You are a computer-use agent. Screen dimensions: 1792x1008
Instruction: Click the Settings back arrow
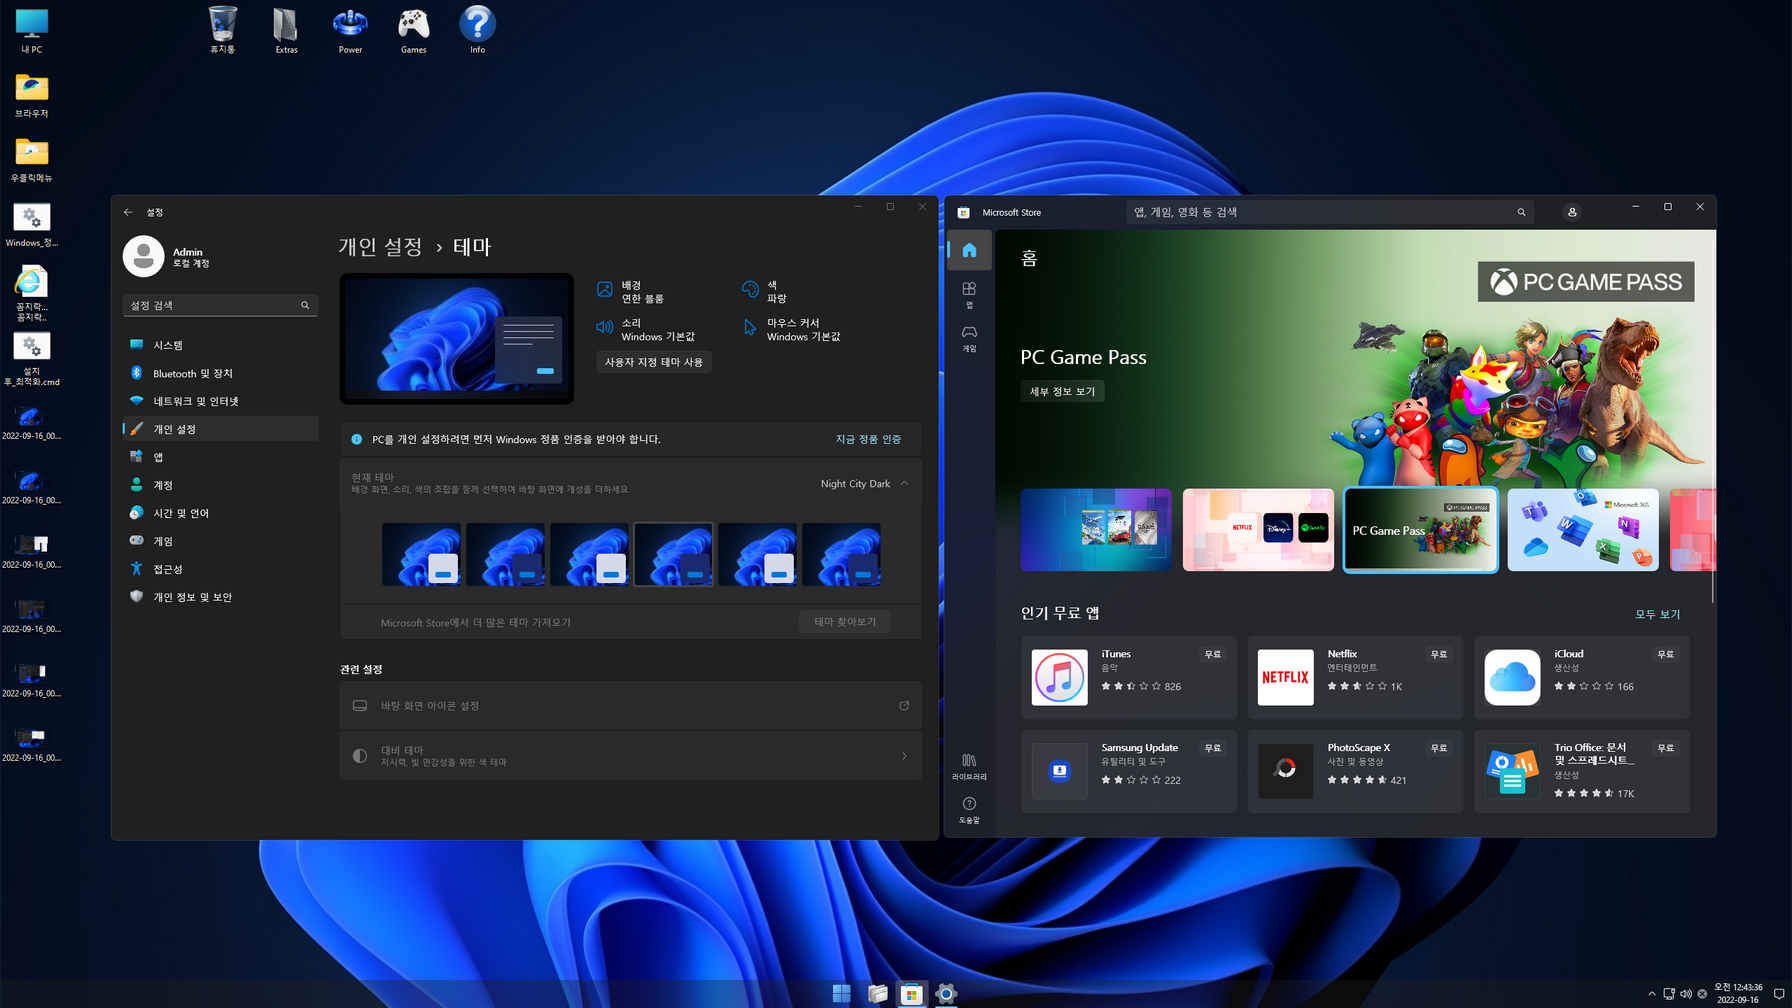[128, 212]
